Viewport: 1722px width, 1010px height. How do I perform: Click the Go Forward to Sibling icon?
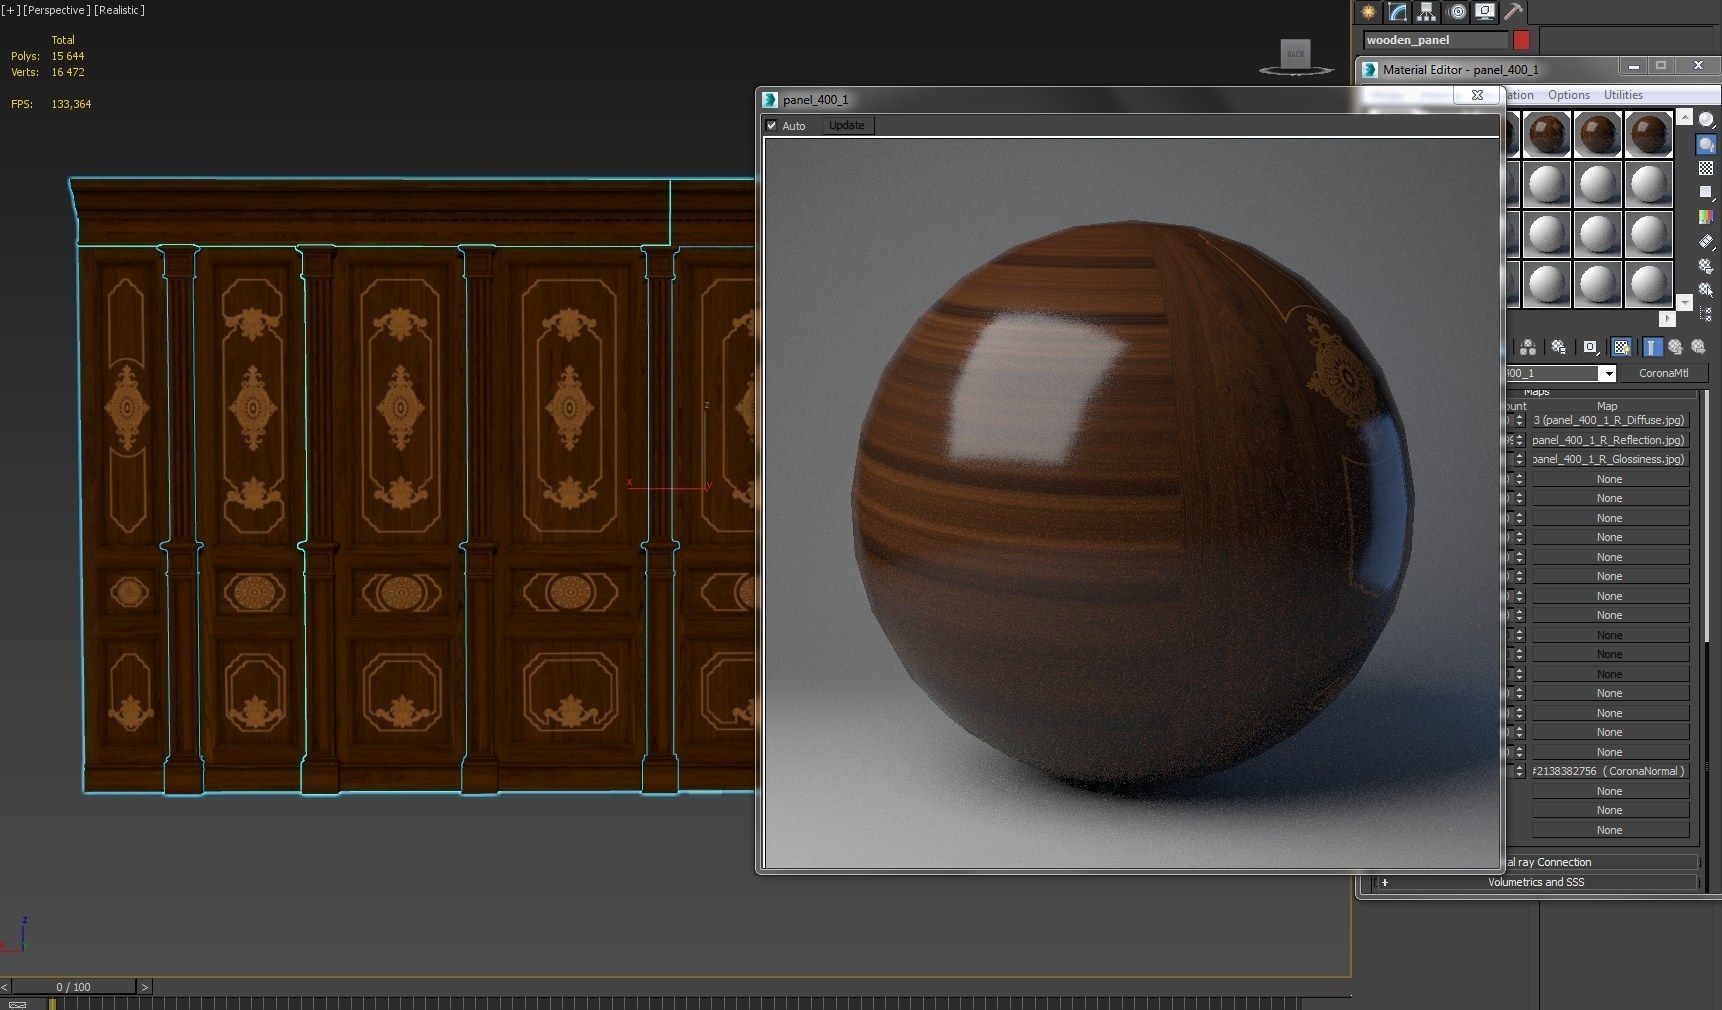click(1698, 347)
